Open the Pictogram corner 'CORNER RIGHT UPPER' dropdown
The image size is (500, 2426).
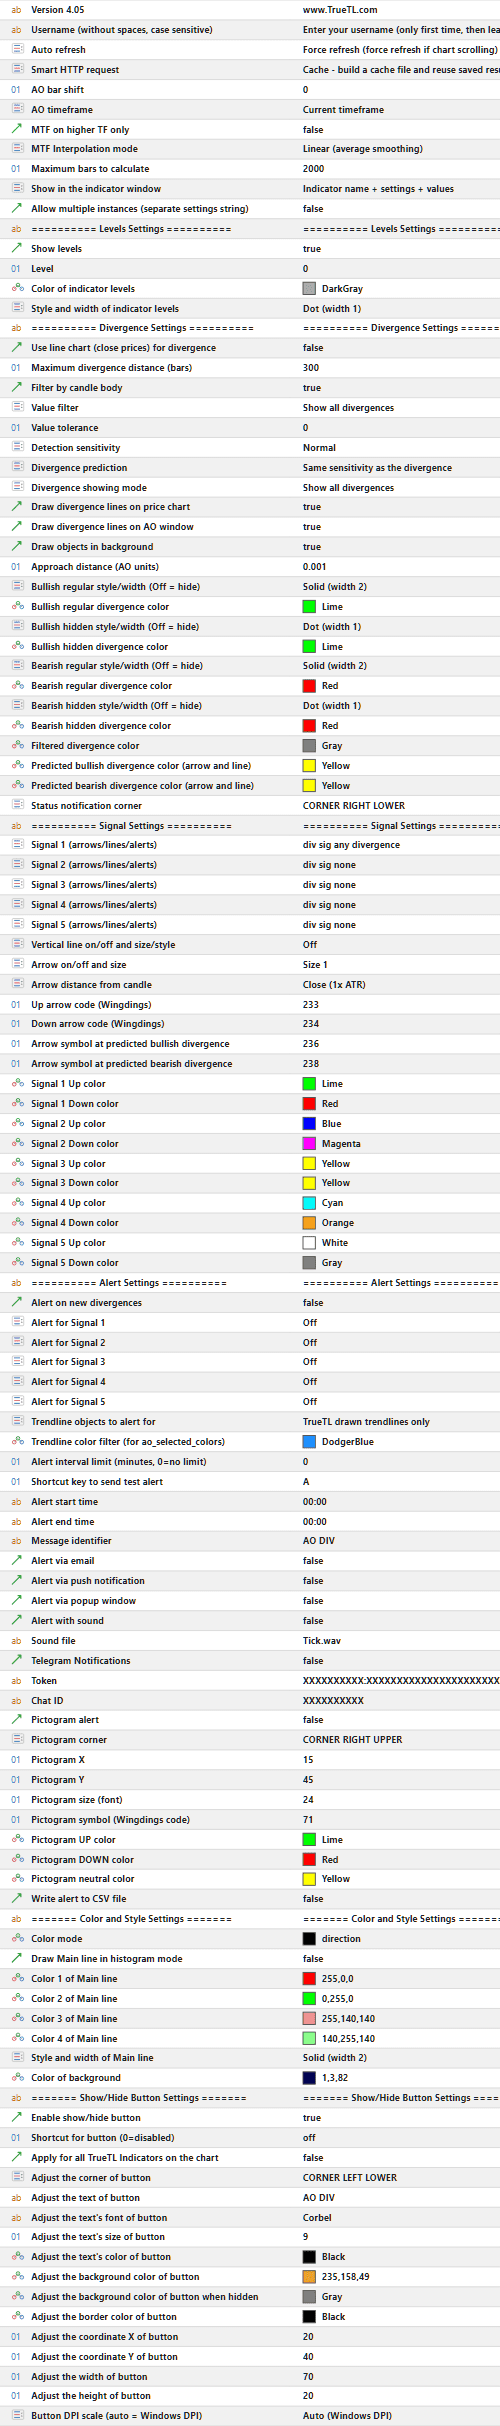353,1740
